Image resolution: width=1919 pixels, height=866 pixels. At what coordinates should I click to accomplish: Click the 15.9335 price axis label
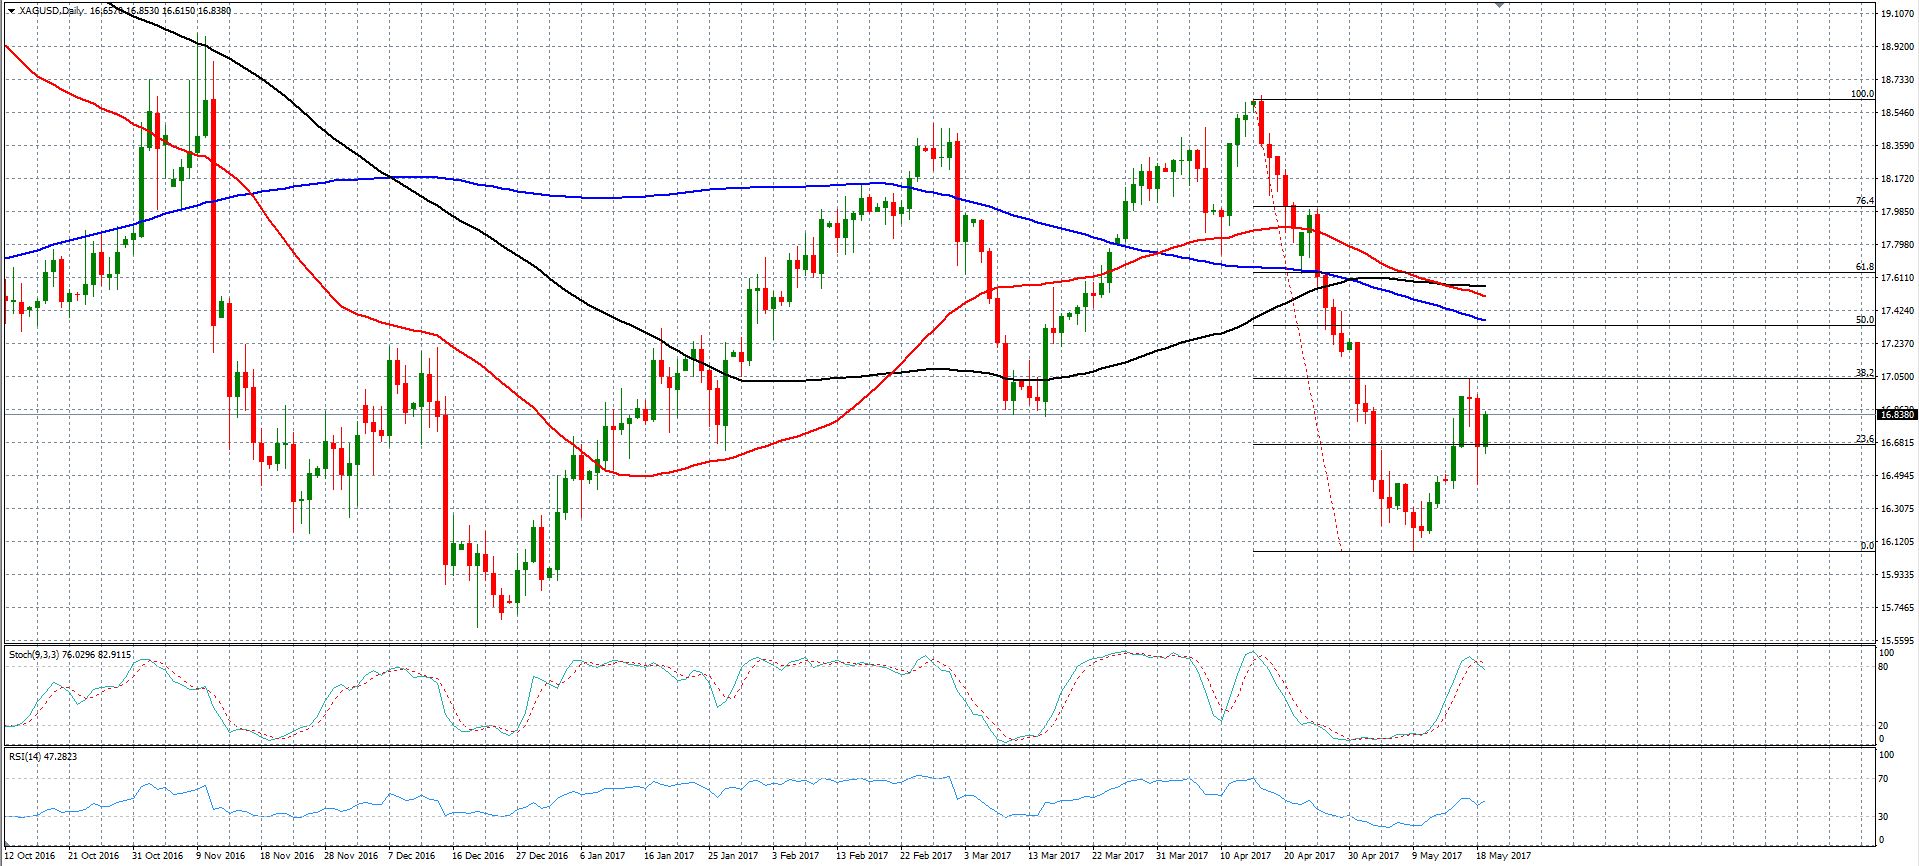pos(1897,575)
